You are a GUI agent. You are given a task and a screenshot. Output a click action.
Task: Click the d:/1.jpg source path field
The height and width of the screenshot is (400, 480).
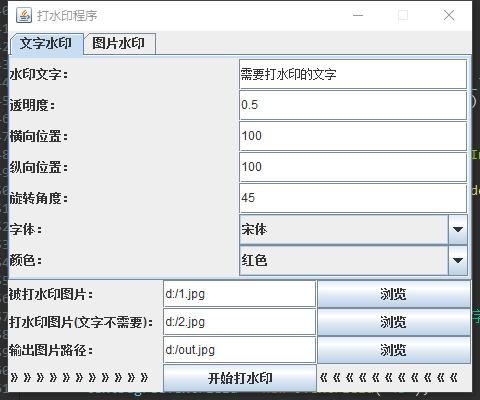click(x=239, y=294)
